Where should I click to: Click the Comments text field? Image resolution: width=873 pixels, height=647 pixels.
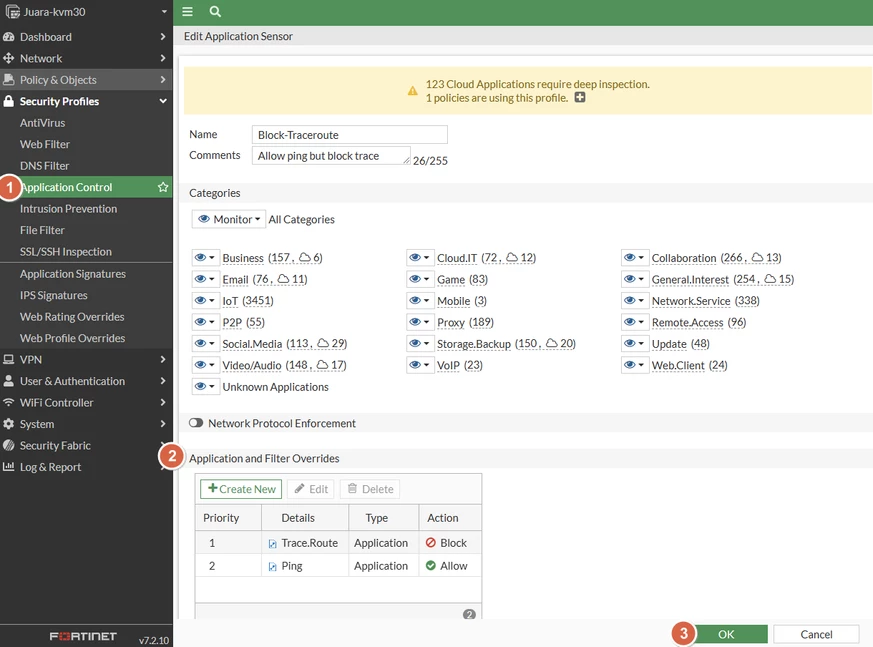click(331, 156)
